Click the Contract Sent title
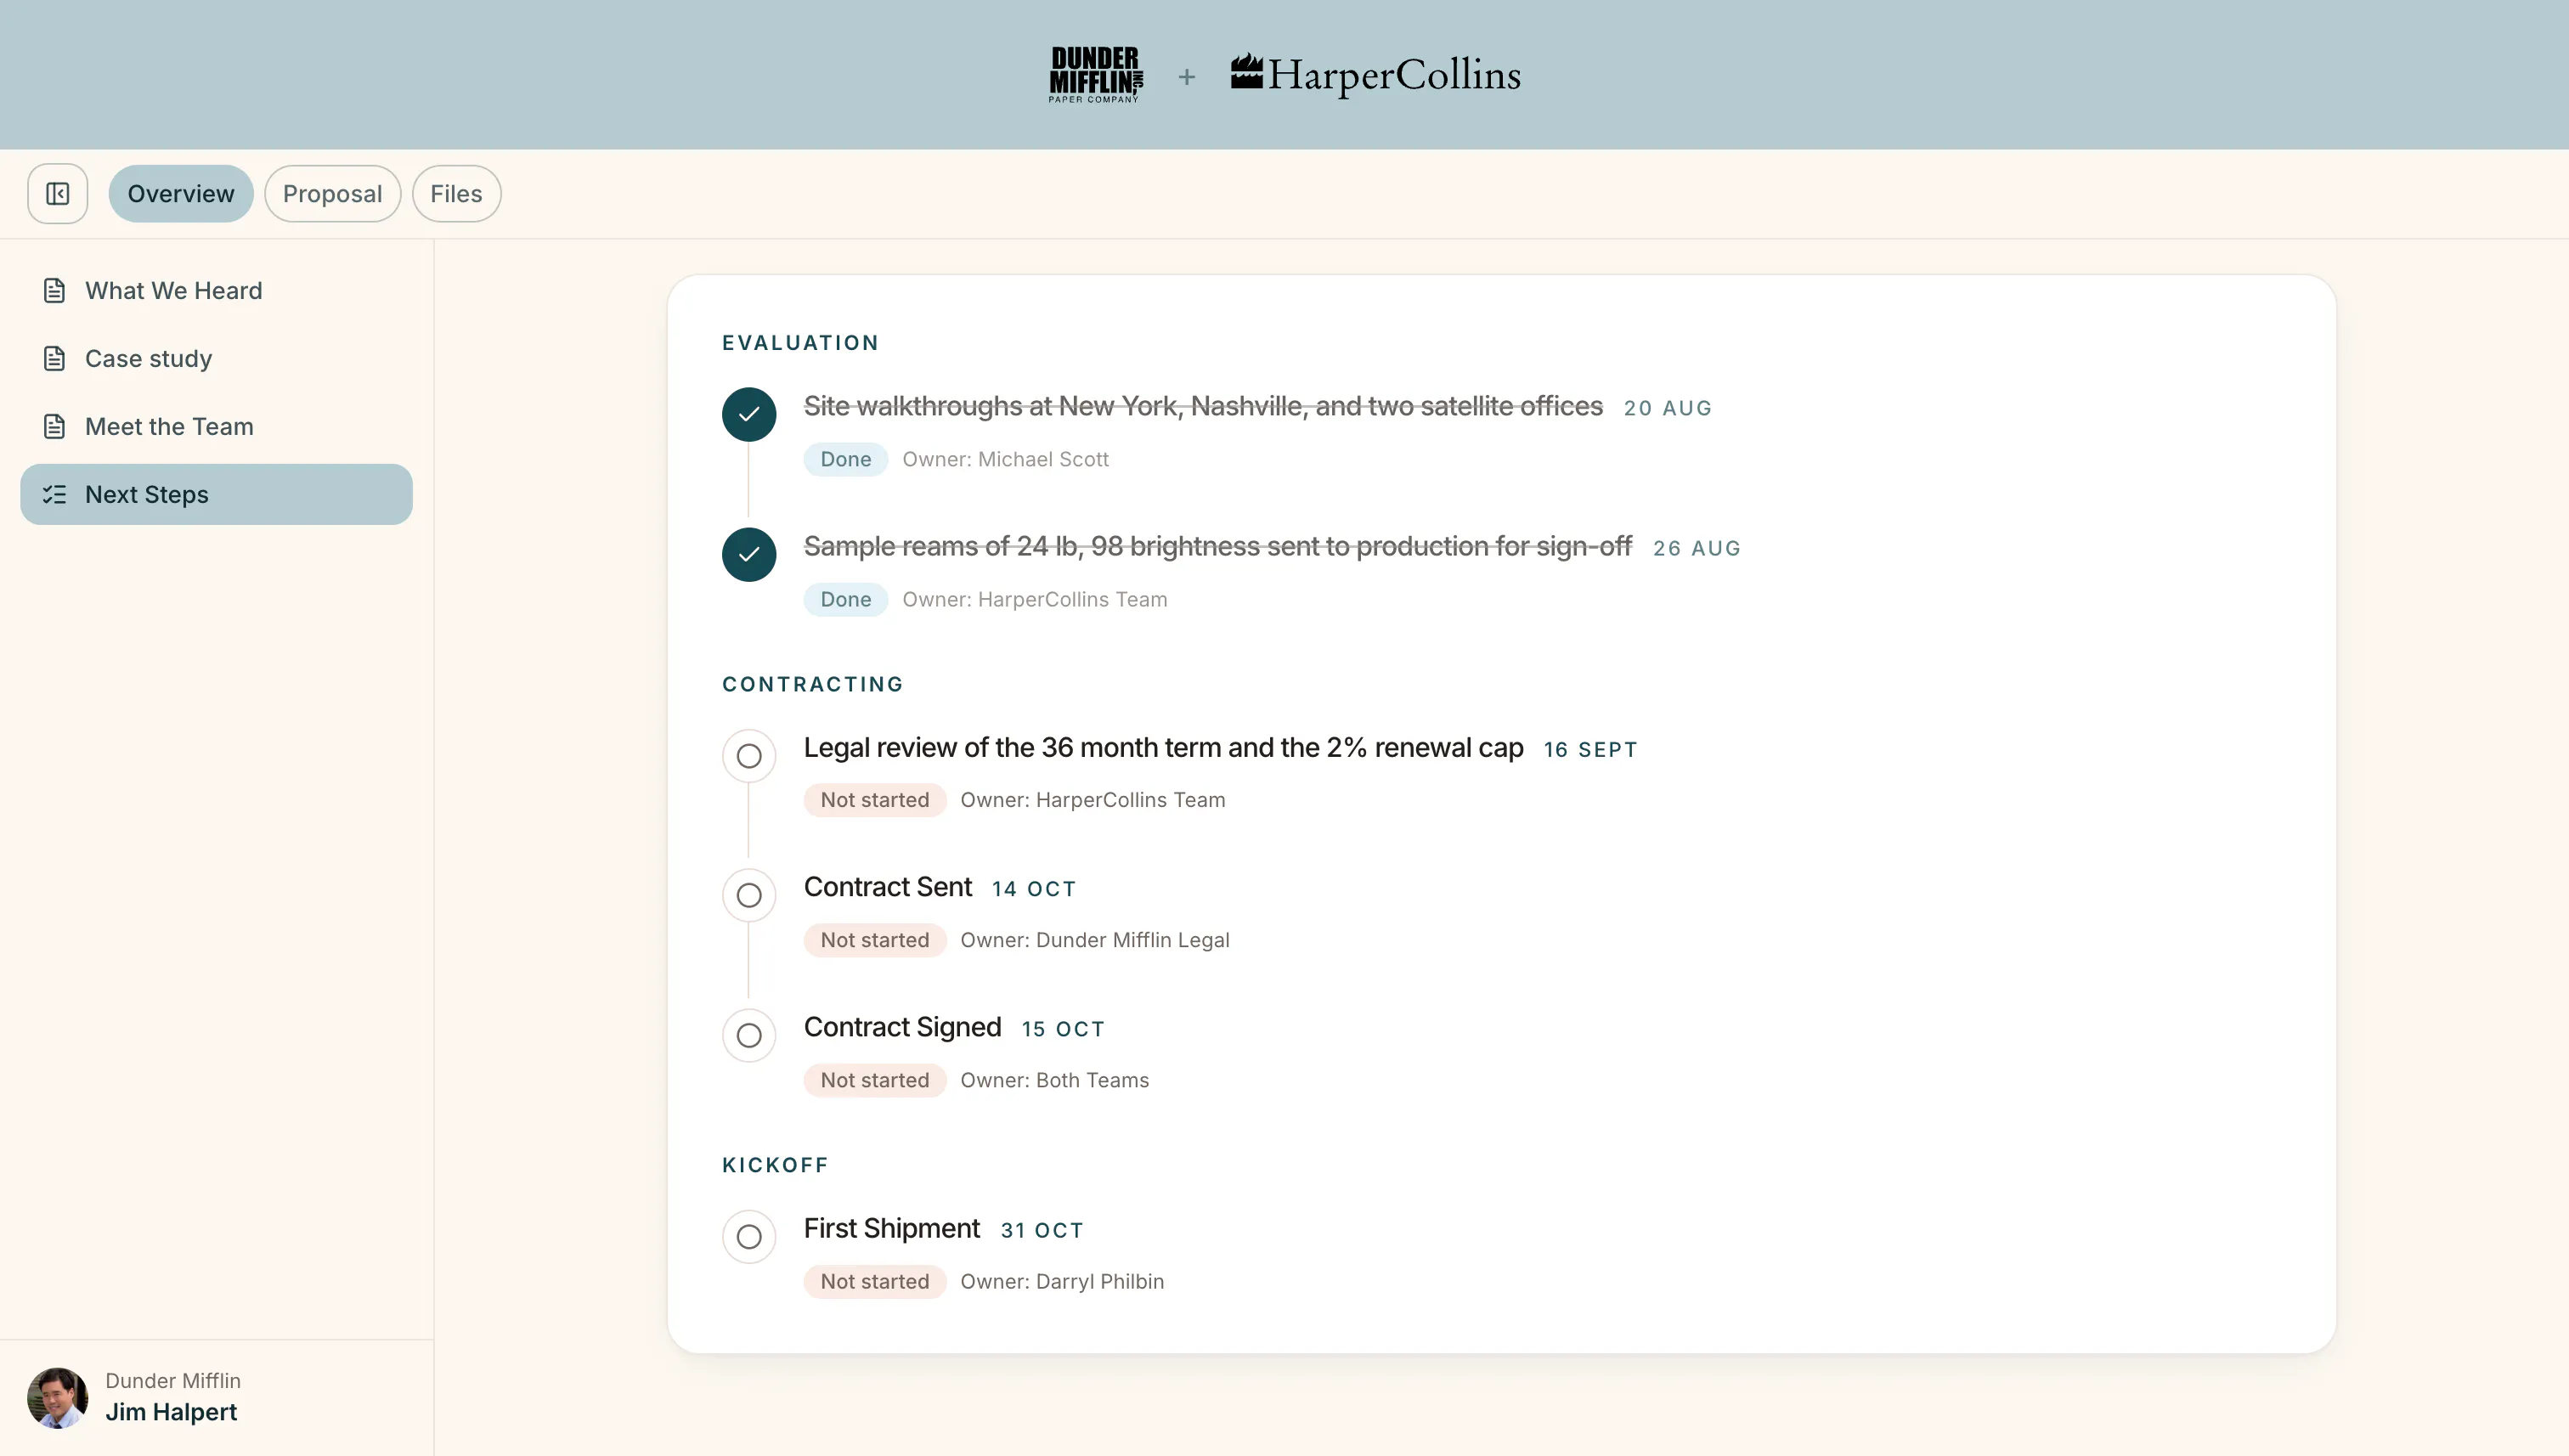 888,887
